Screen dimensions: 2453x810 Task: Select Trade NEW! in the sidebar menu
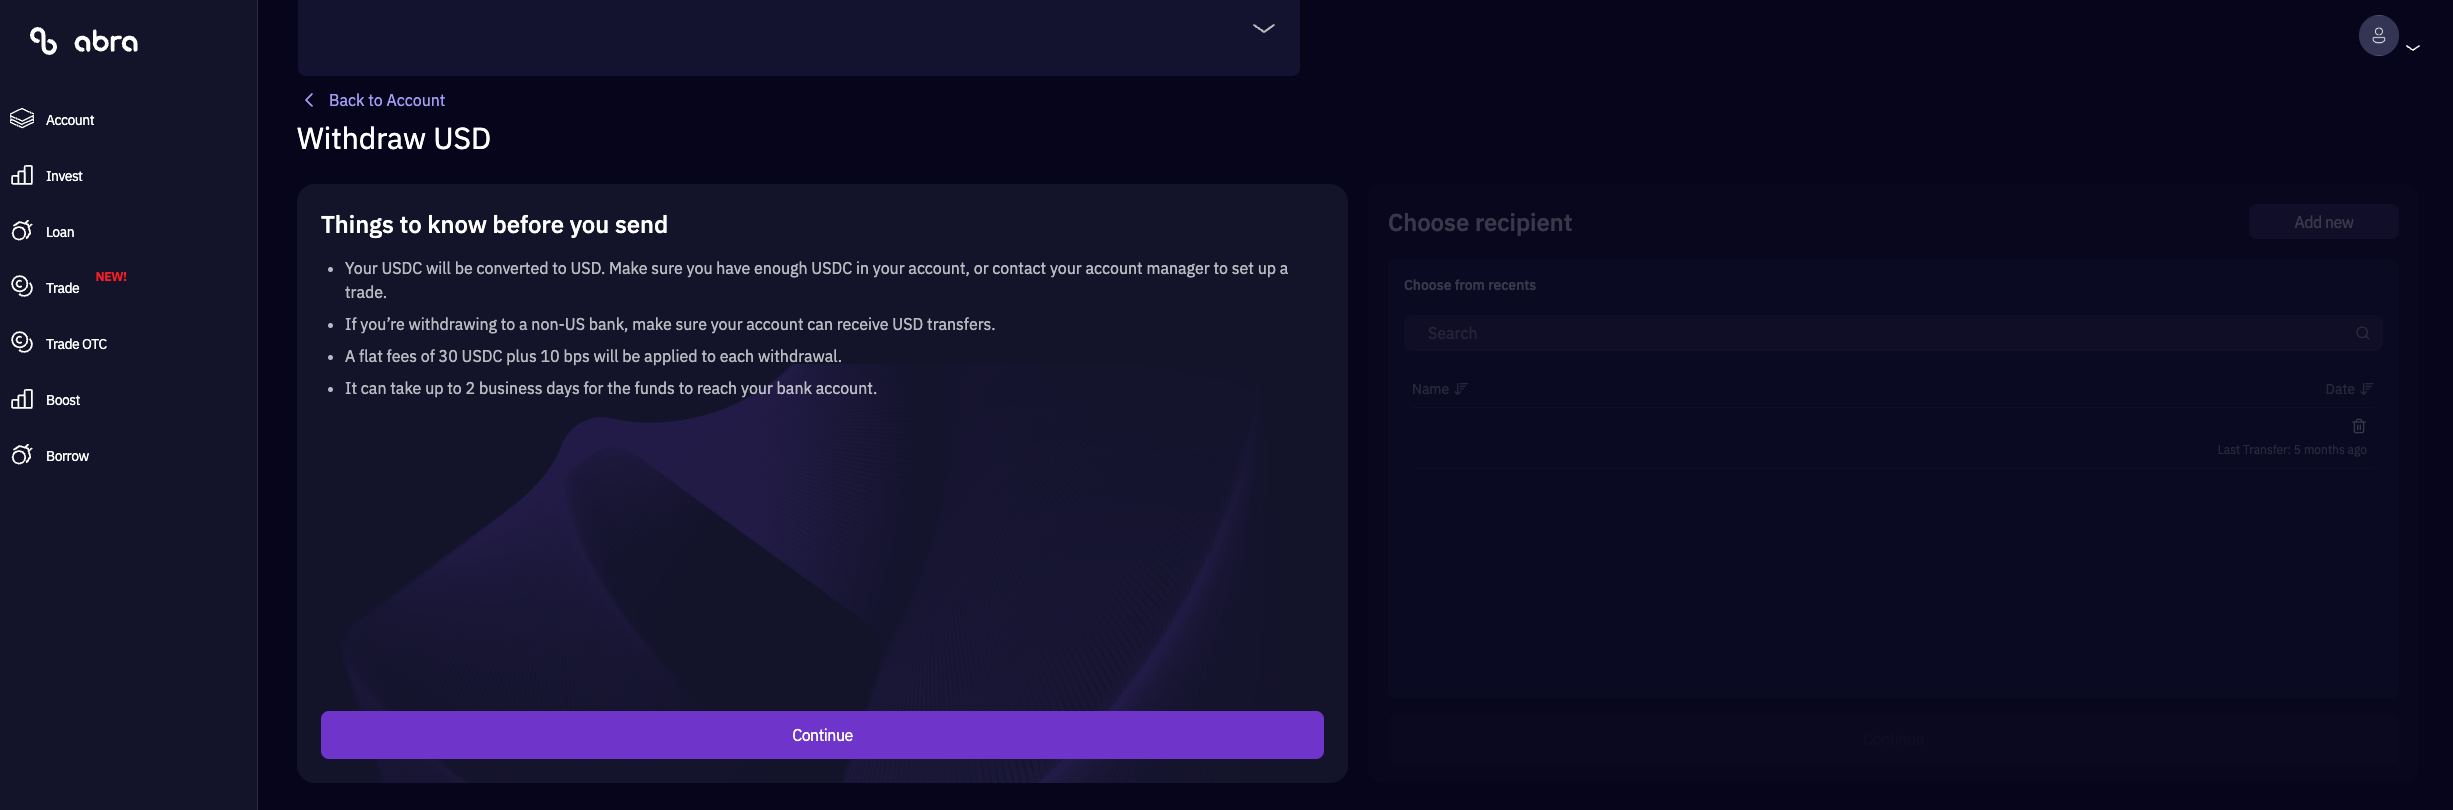61,287
